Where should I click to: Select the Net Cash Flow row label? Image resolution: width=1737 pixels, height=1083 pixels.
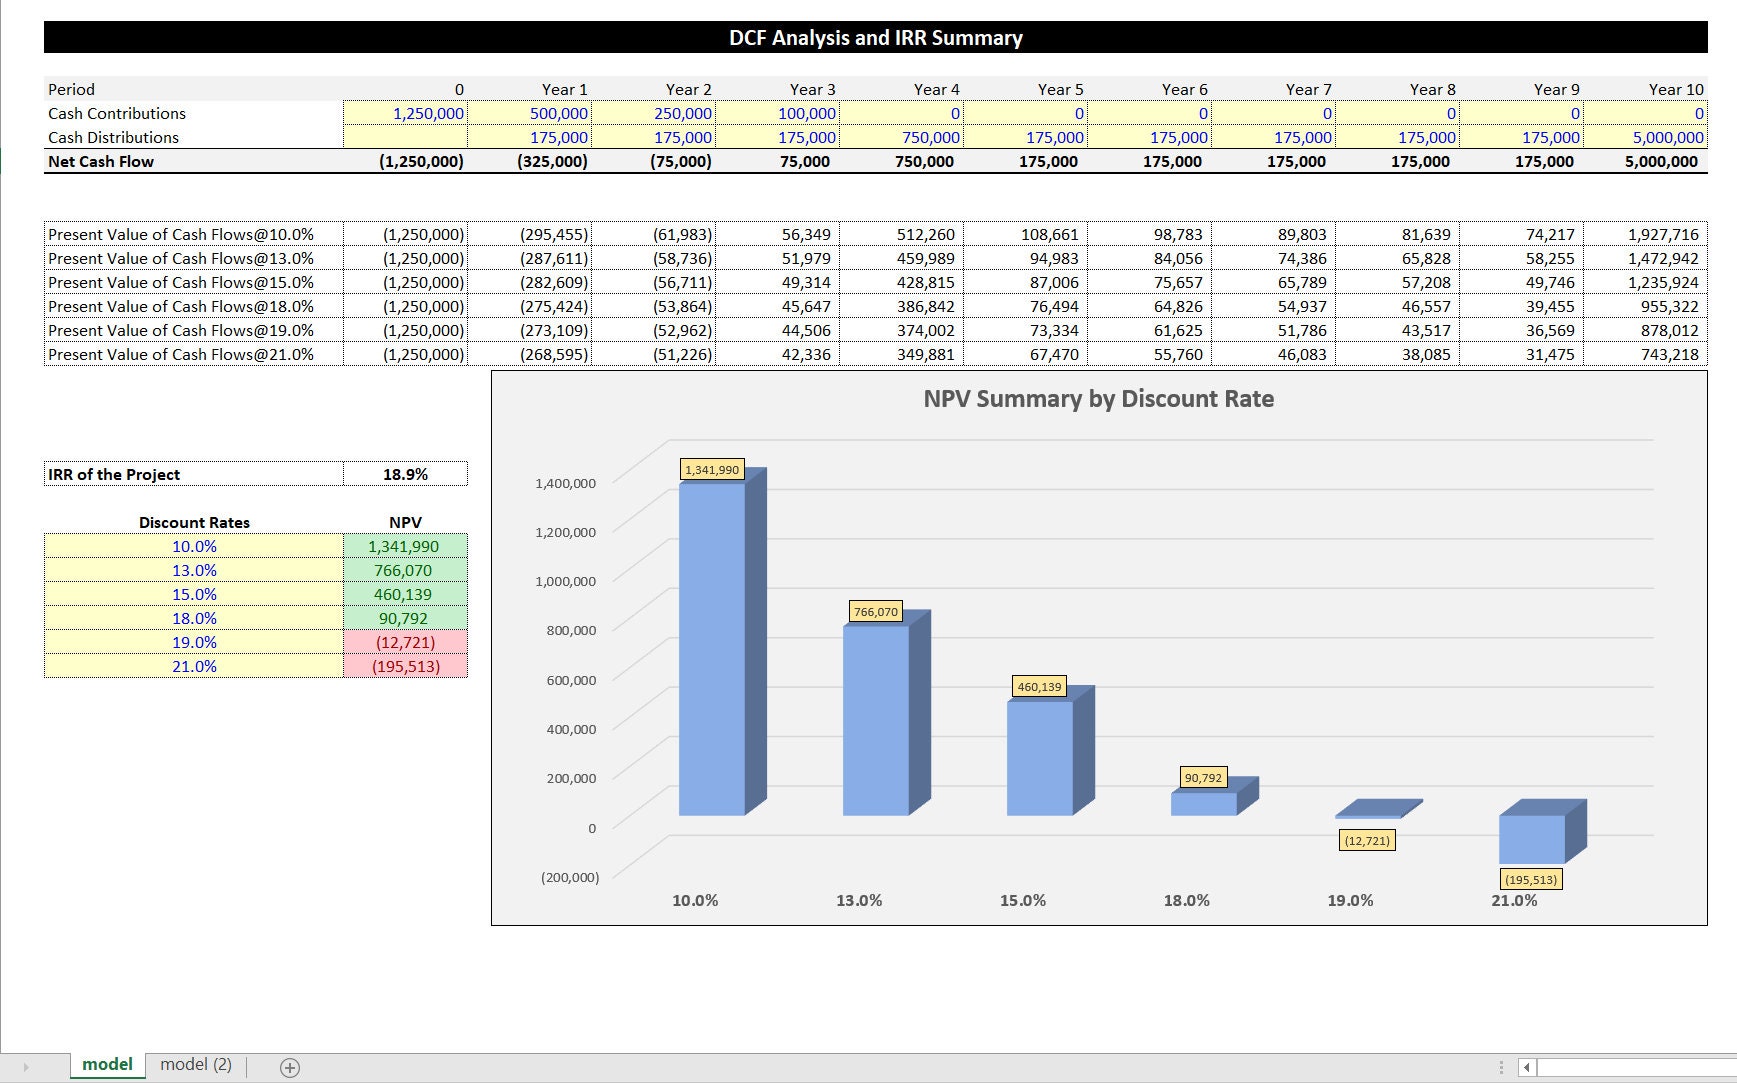[100, 161]
